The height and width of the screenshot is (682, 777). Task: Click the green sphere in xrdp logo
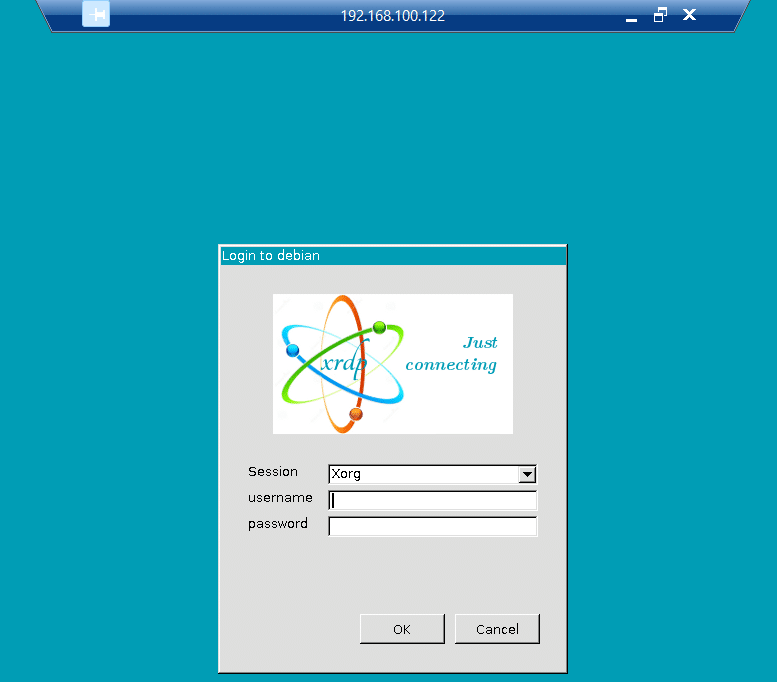coord(379,327)
